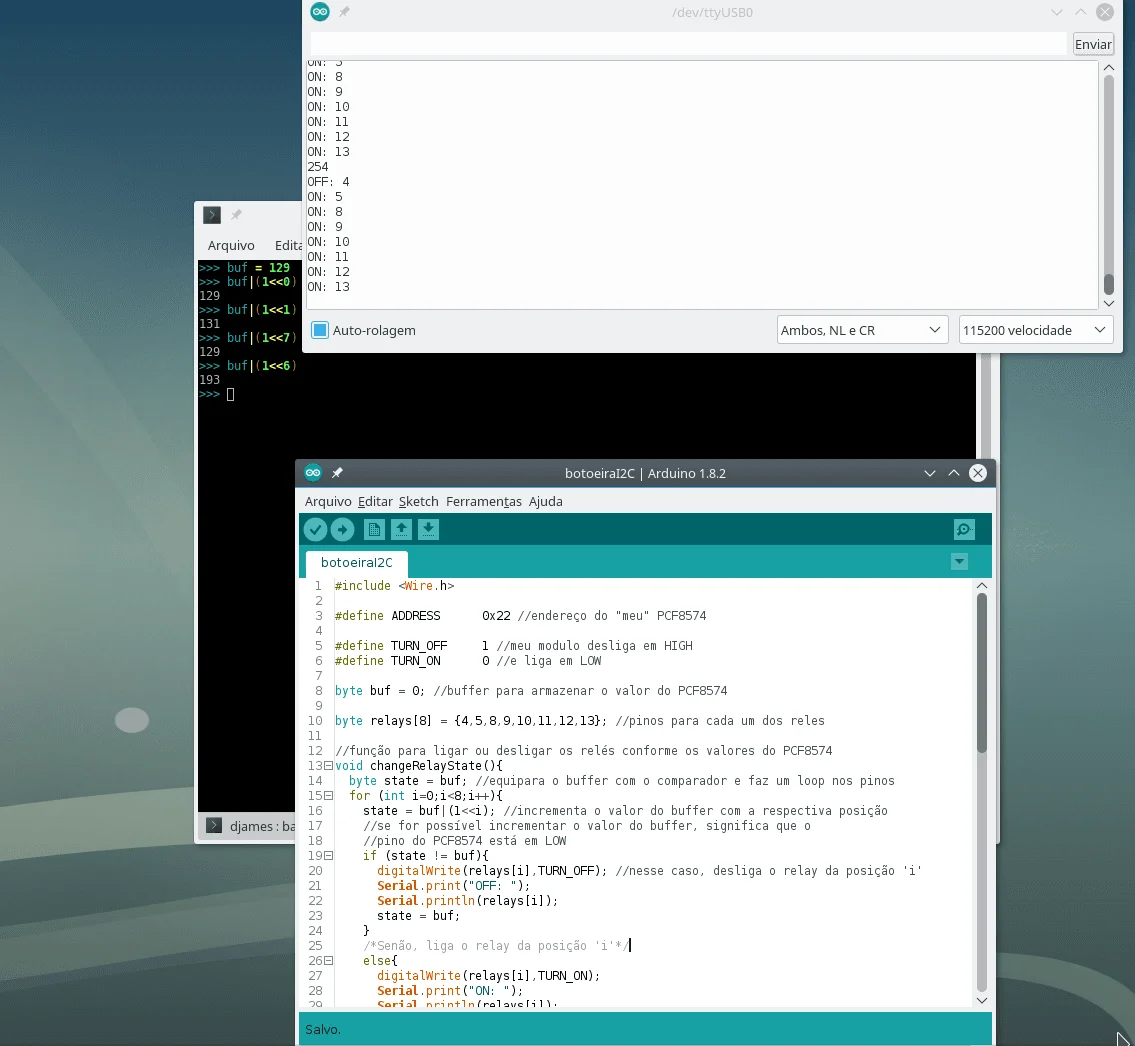1135x1046 pixels.
Task: Click the 'botoeiraI2C | Arduino 1.8.2' window title
Action: coord(646,473)
